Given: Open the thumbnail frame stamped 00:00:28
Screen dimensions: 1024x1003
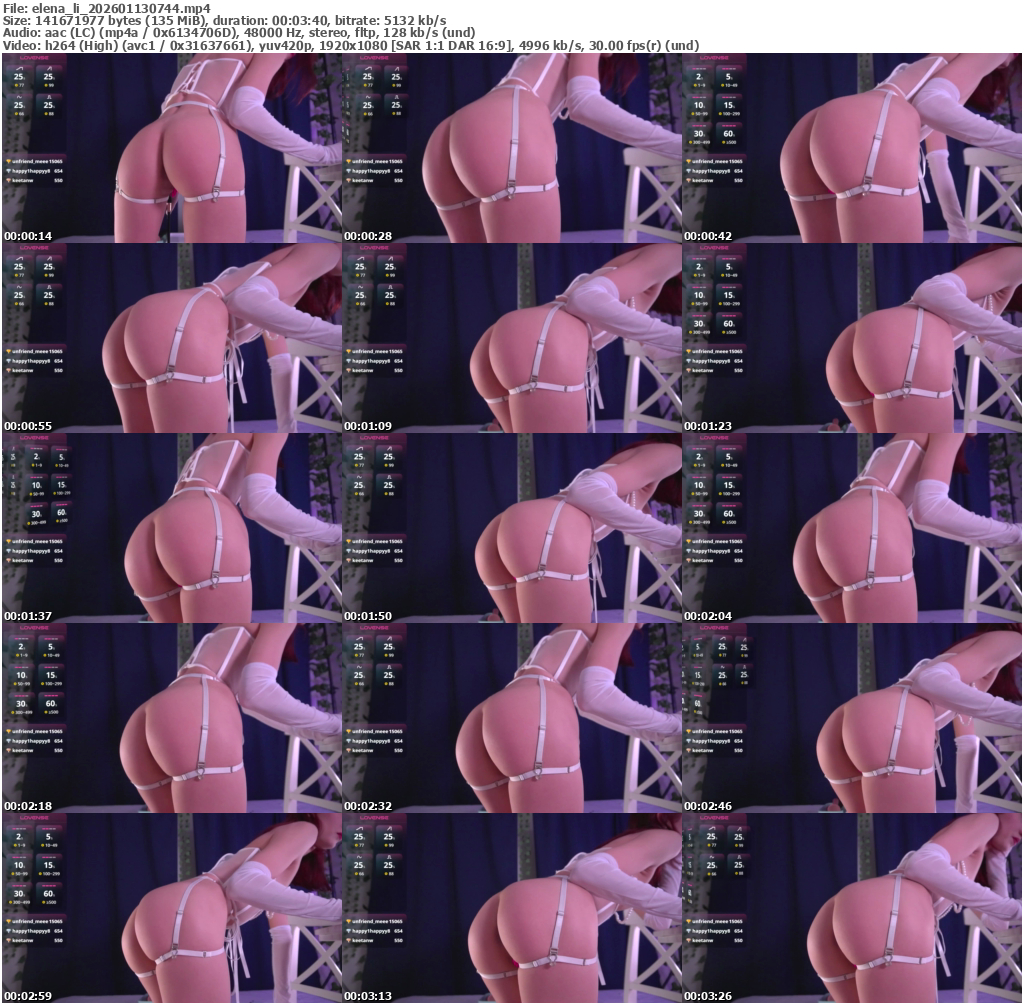Looking at the screenshot, I should [512, 148].
